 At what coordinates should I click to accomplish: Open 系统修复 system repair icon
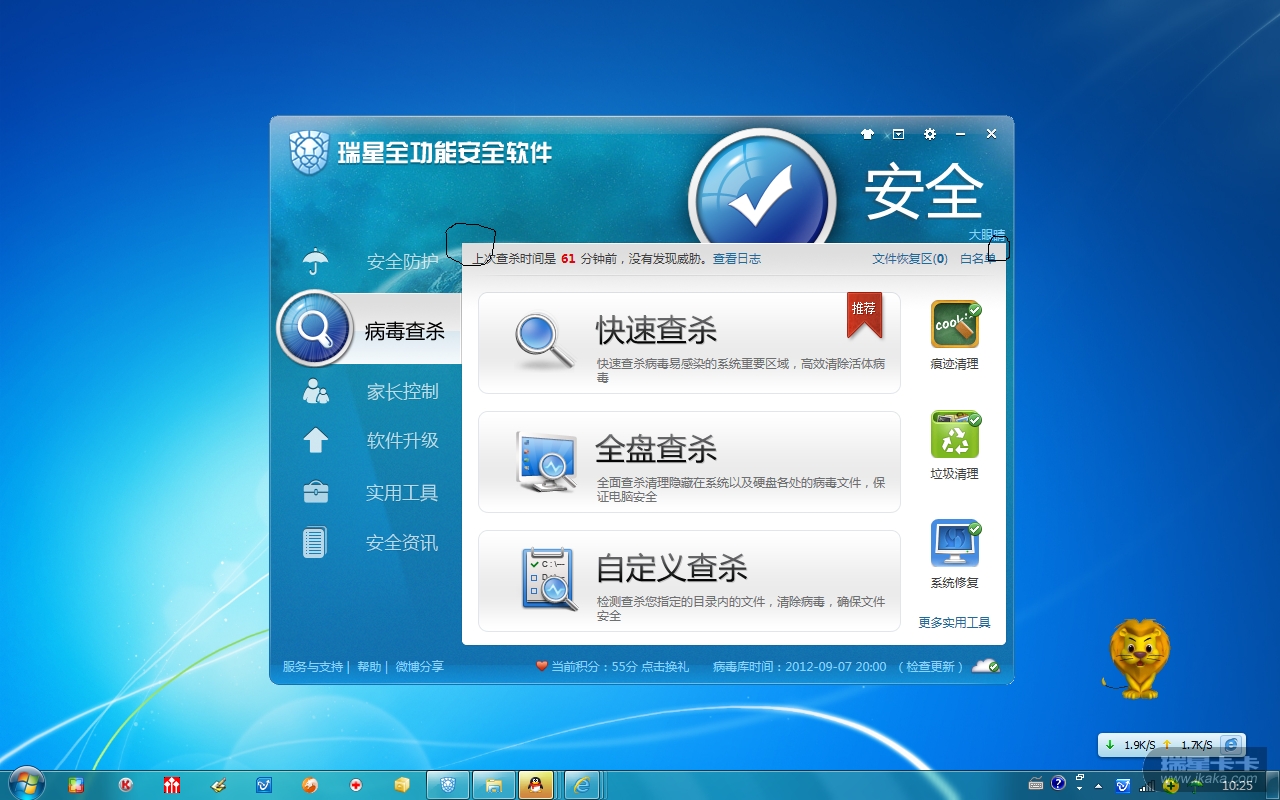click(x=955, y=543)
